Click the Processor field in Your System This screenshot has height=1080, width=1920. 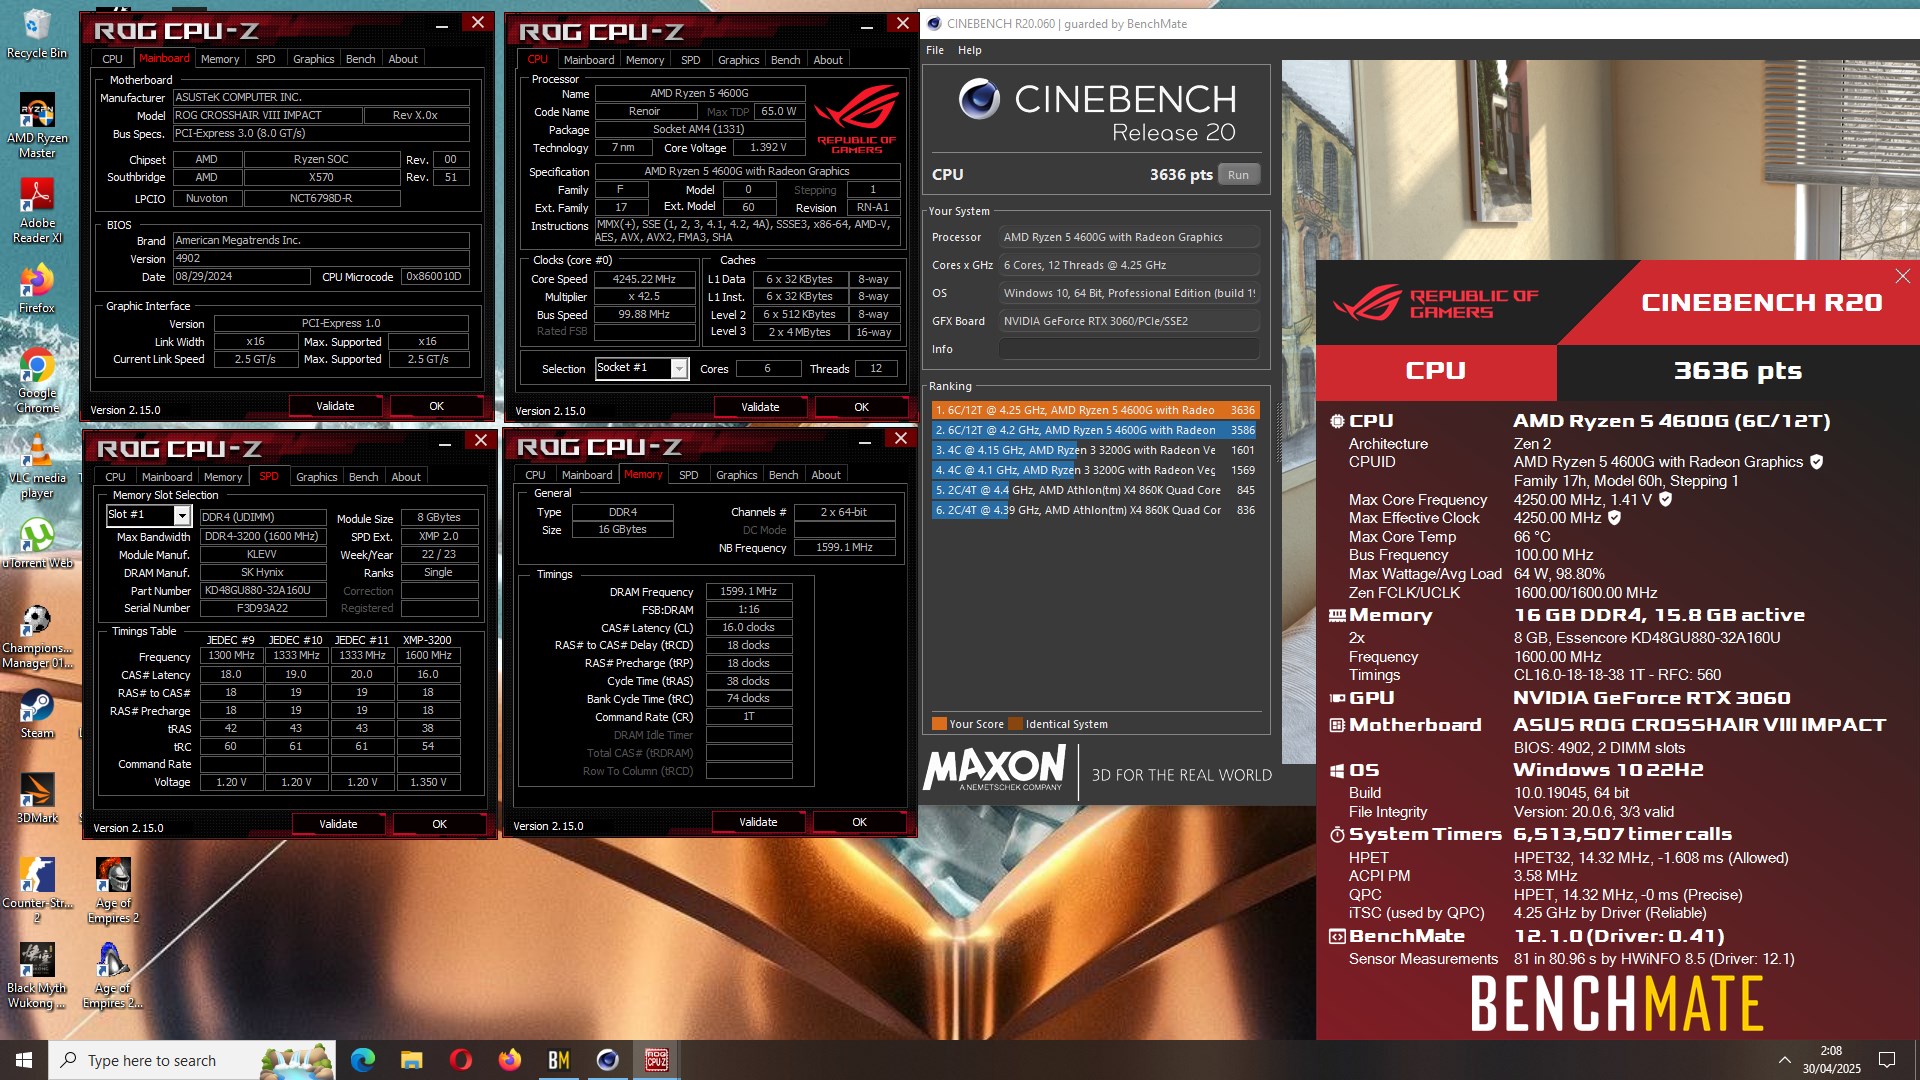point(1128,237)
